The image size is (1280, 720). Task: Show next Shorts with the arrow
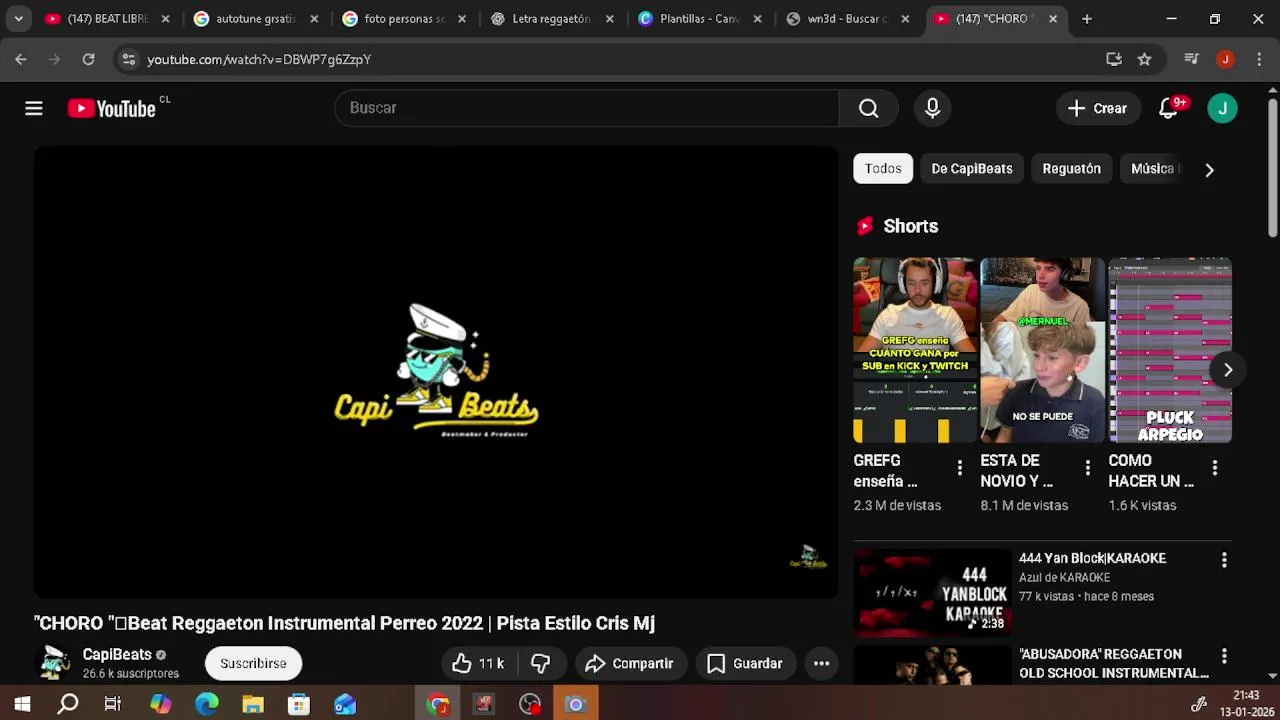coord(1227,370)
